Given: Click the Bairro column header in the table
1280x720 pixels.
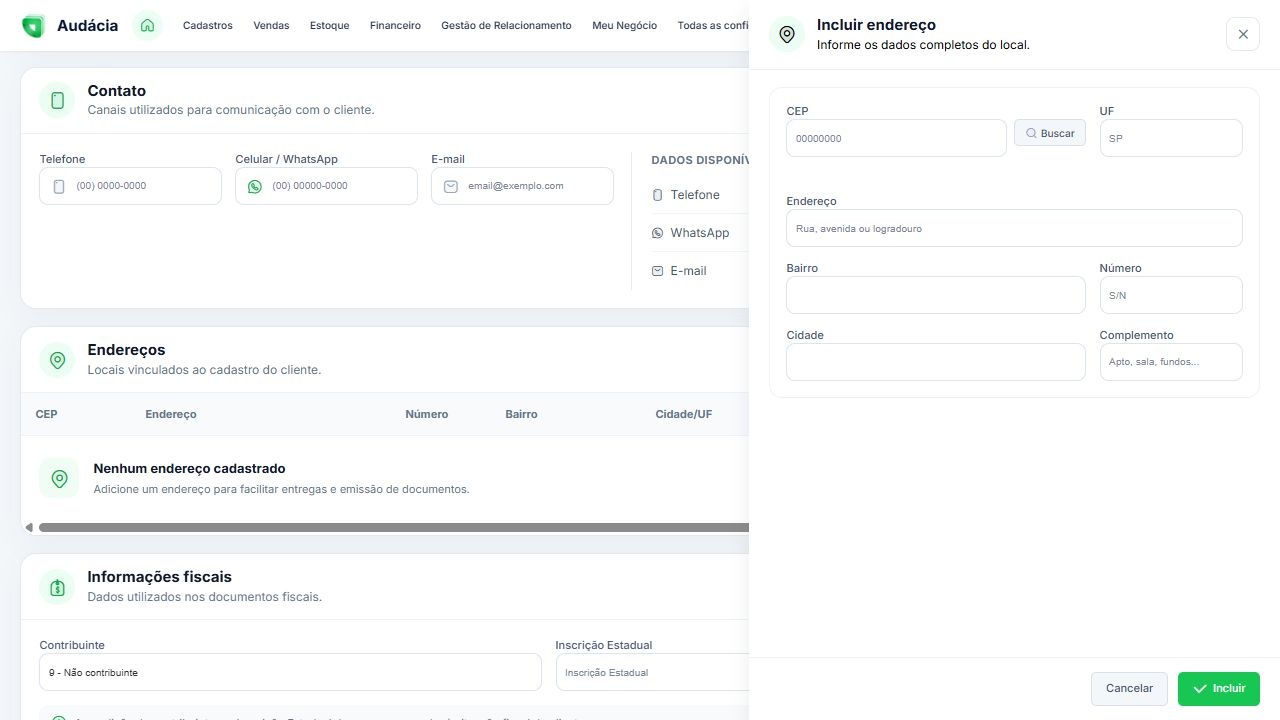Looking at the screenshot, I should coord(521,414).
